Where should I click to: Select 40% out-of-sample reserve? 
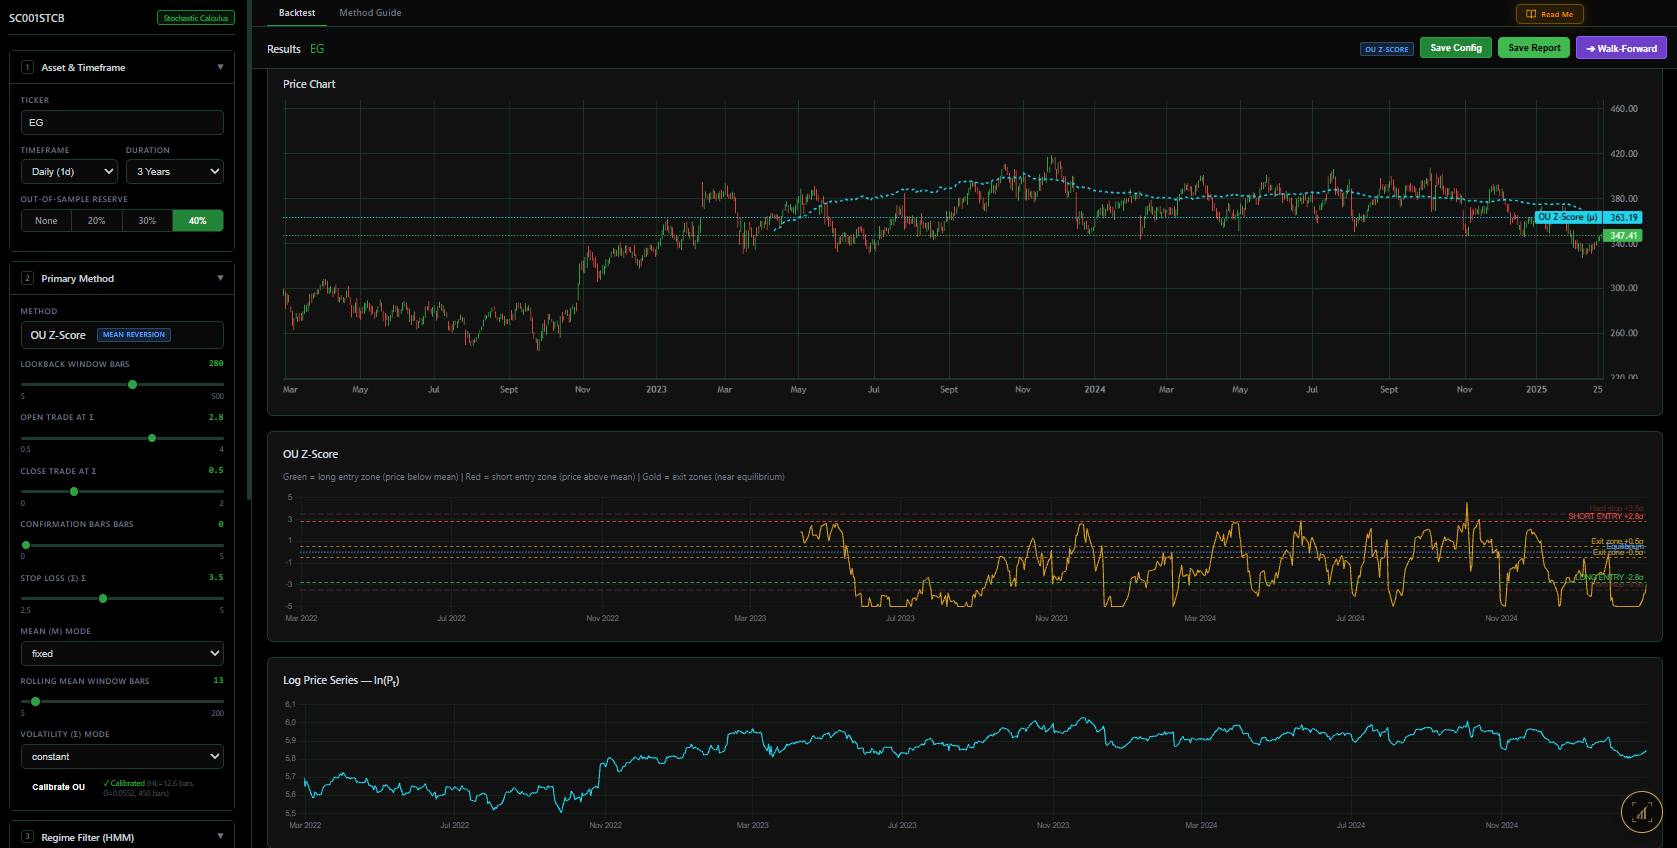pyautogui.click(x=198, y=221)
